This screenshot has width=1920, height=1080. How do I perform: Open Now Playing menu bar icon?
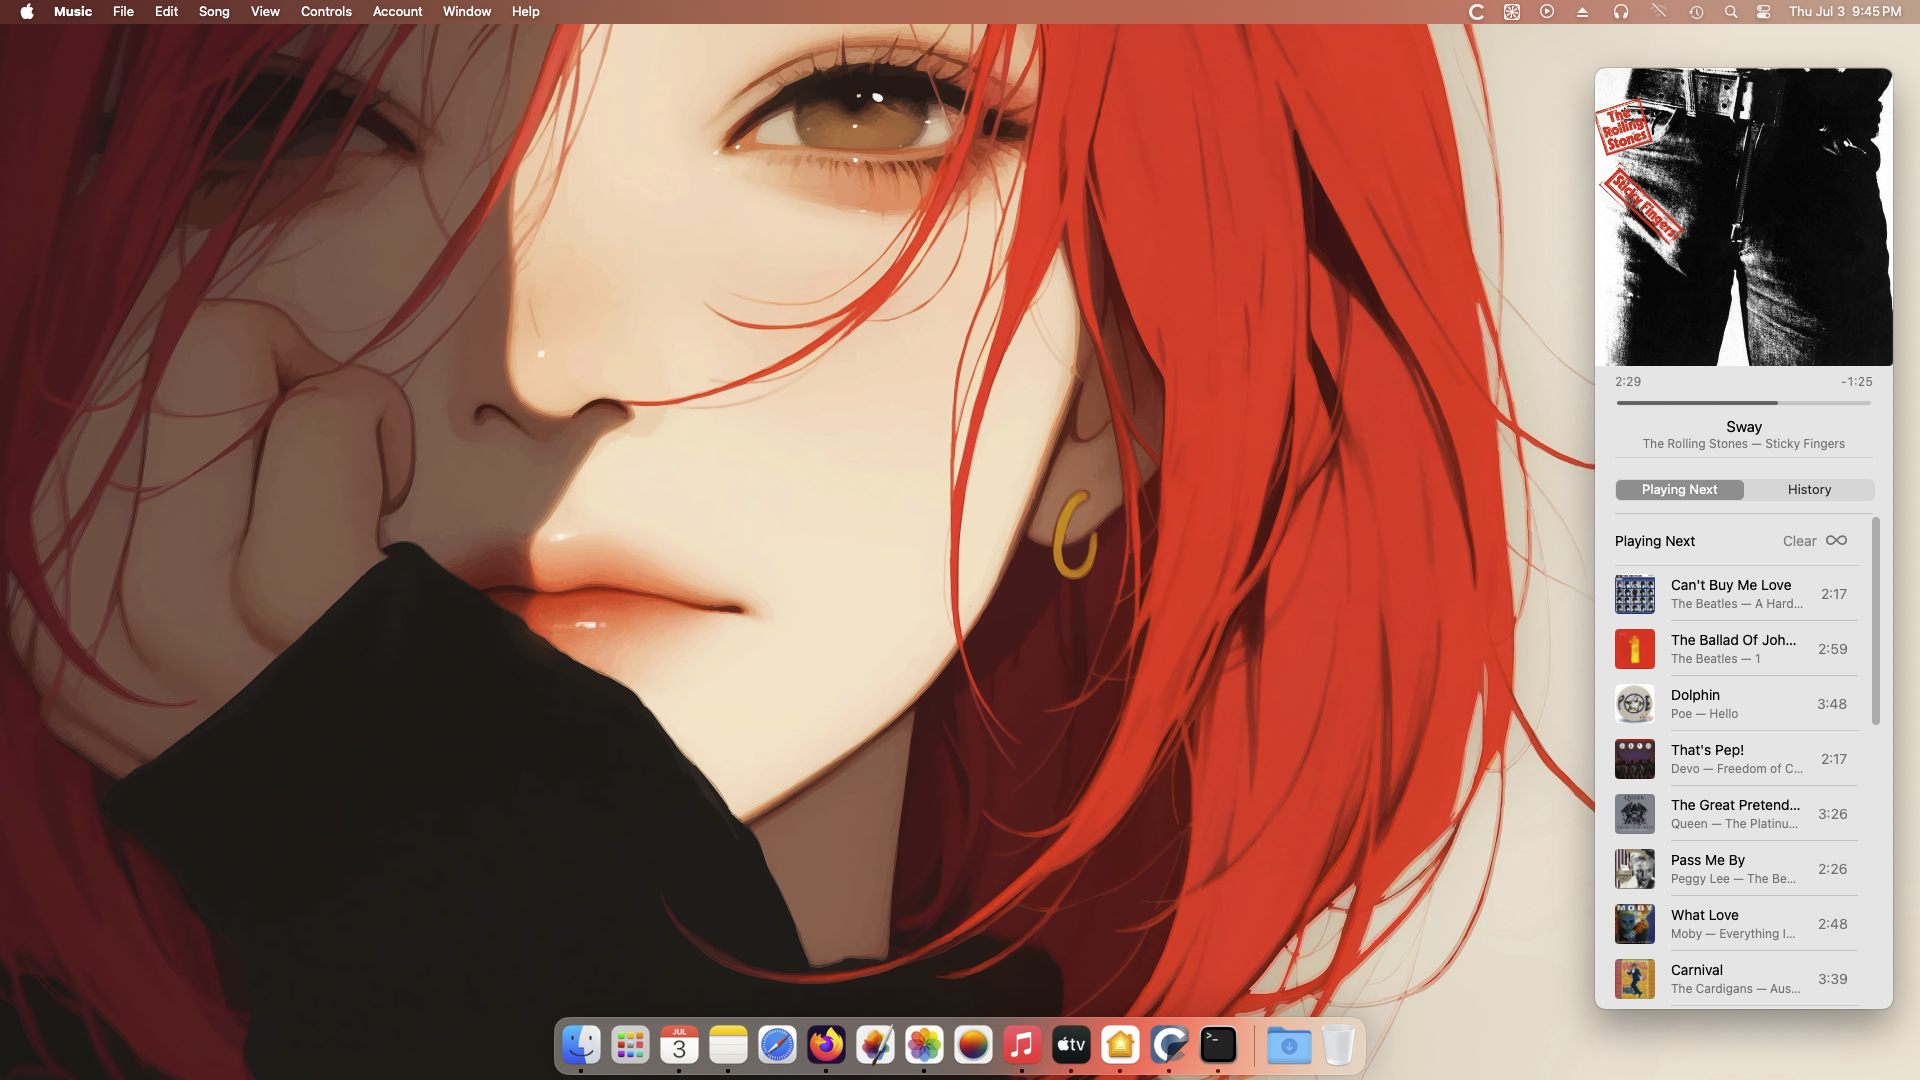point(1547,12)
